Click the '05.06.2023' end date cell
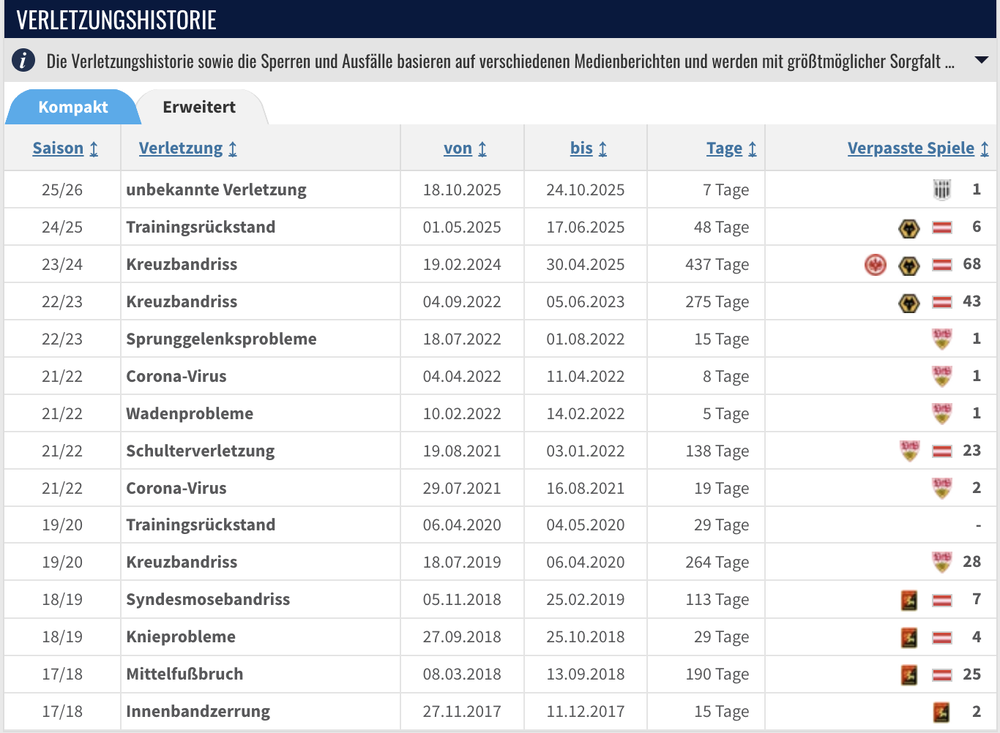This screenshot has height=733, width=1000. pyautogui.click(x=585, y=301)
